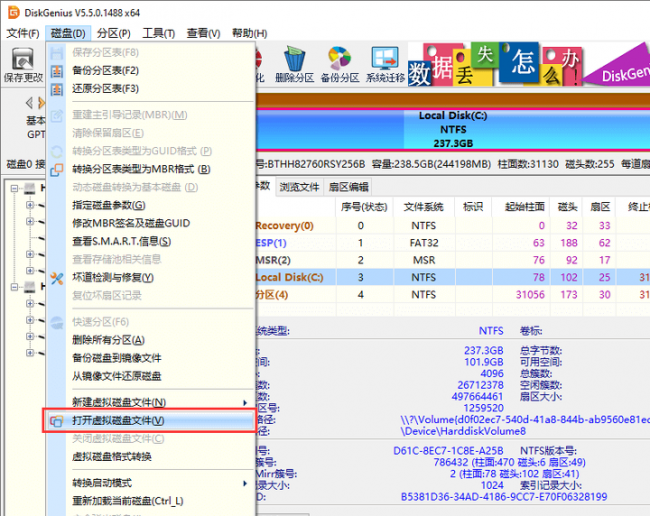Choose 从镜像文件还原磁盘 entry
This screenshot has width=650, height=516.
[151, 376]
